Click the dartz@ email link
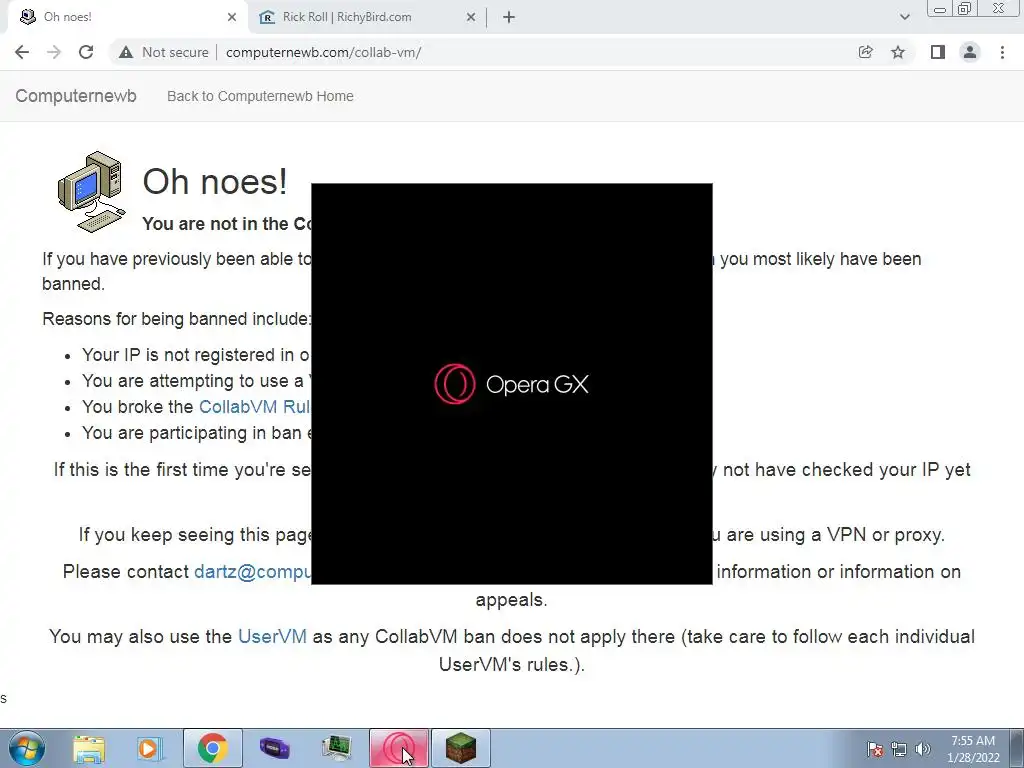 253,571
